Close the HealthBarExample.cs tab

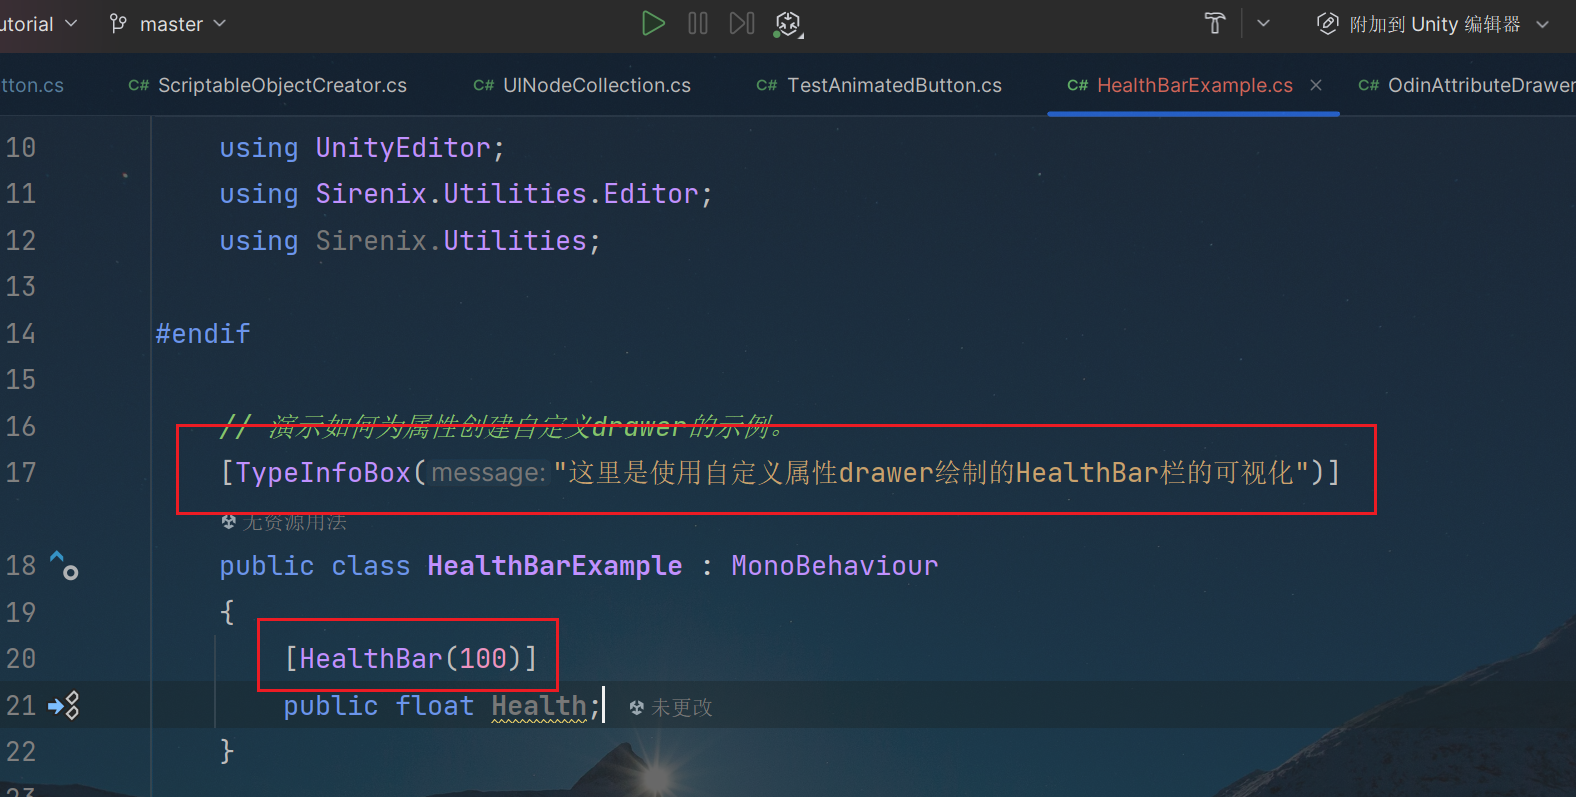pyautogui.click(x=1316, y=85)
